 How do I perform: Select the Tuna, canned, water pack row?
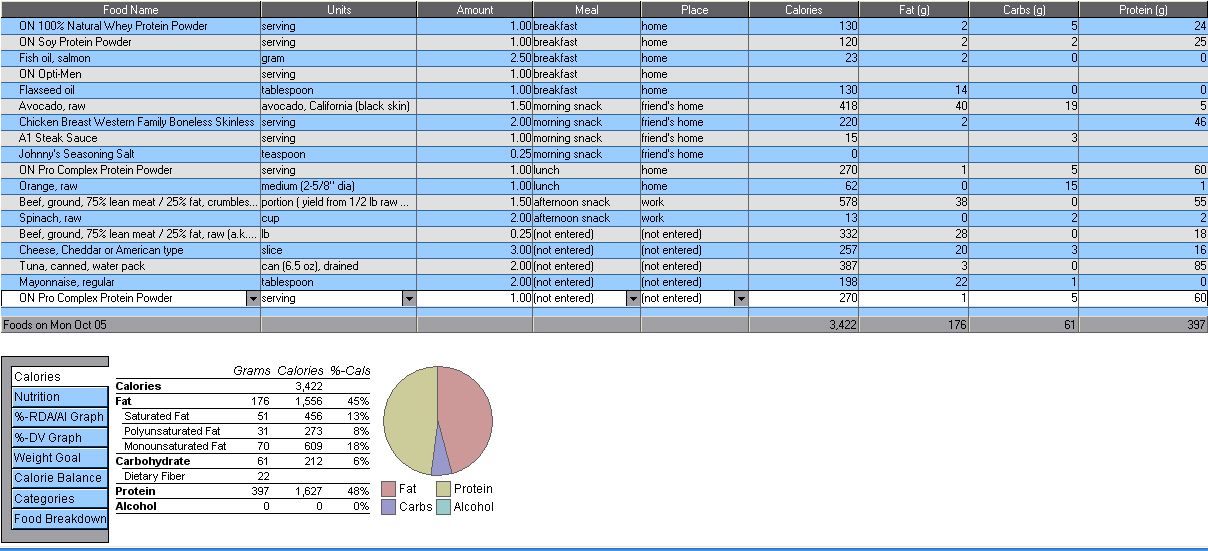point(604,266)
